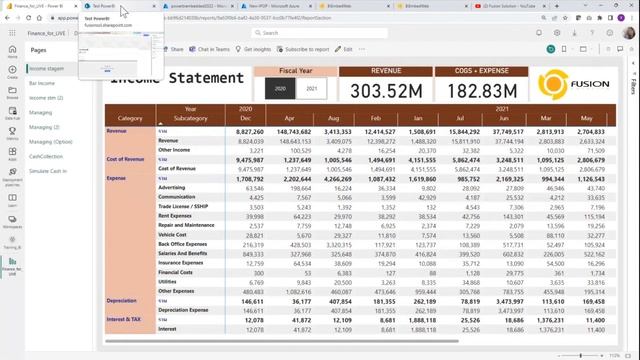
Task: Open the app launcher waffle menu
Action: tap(12, 33)
